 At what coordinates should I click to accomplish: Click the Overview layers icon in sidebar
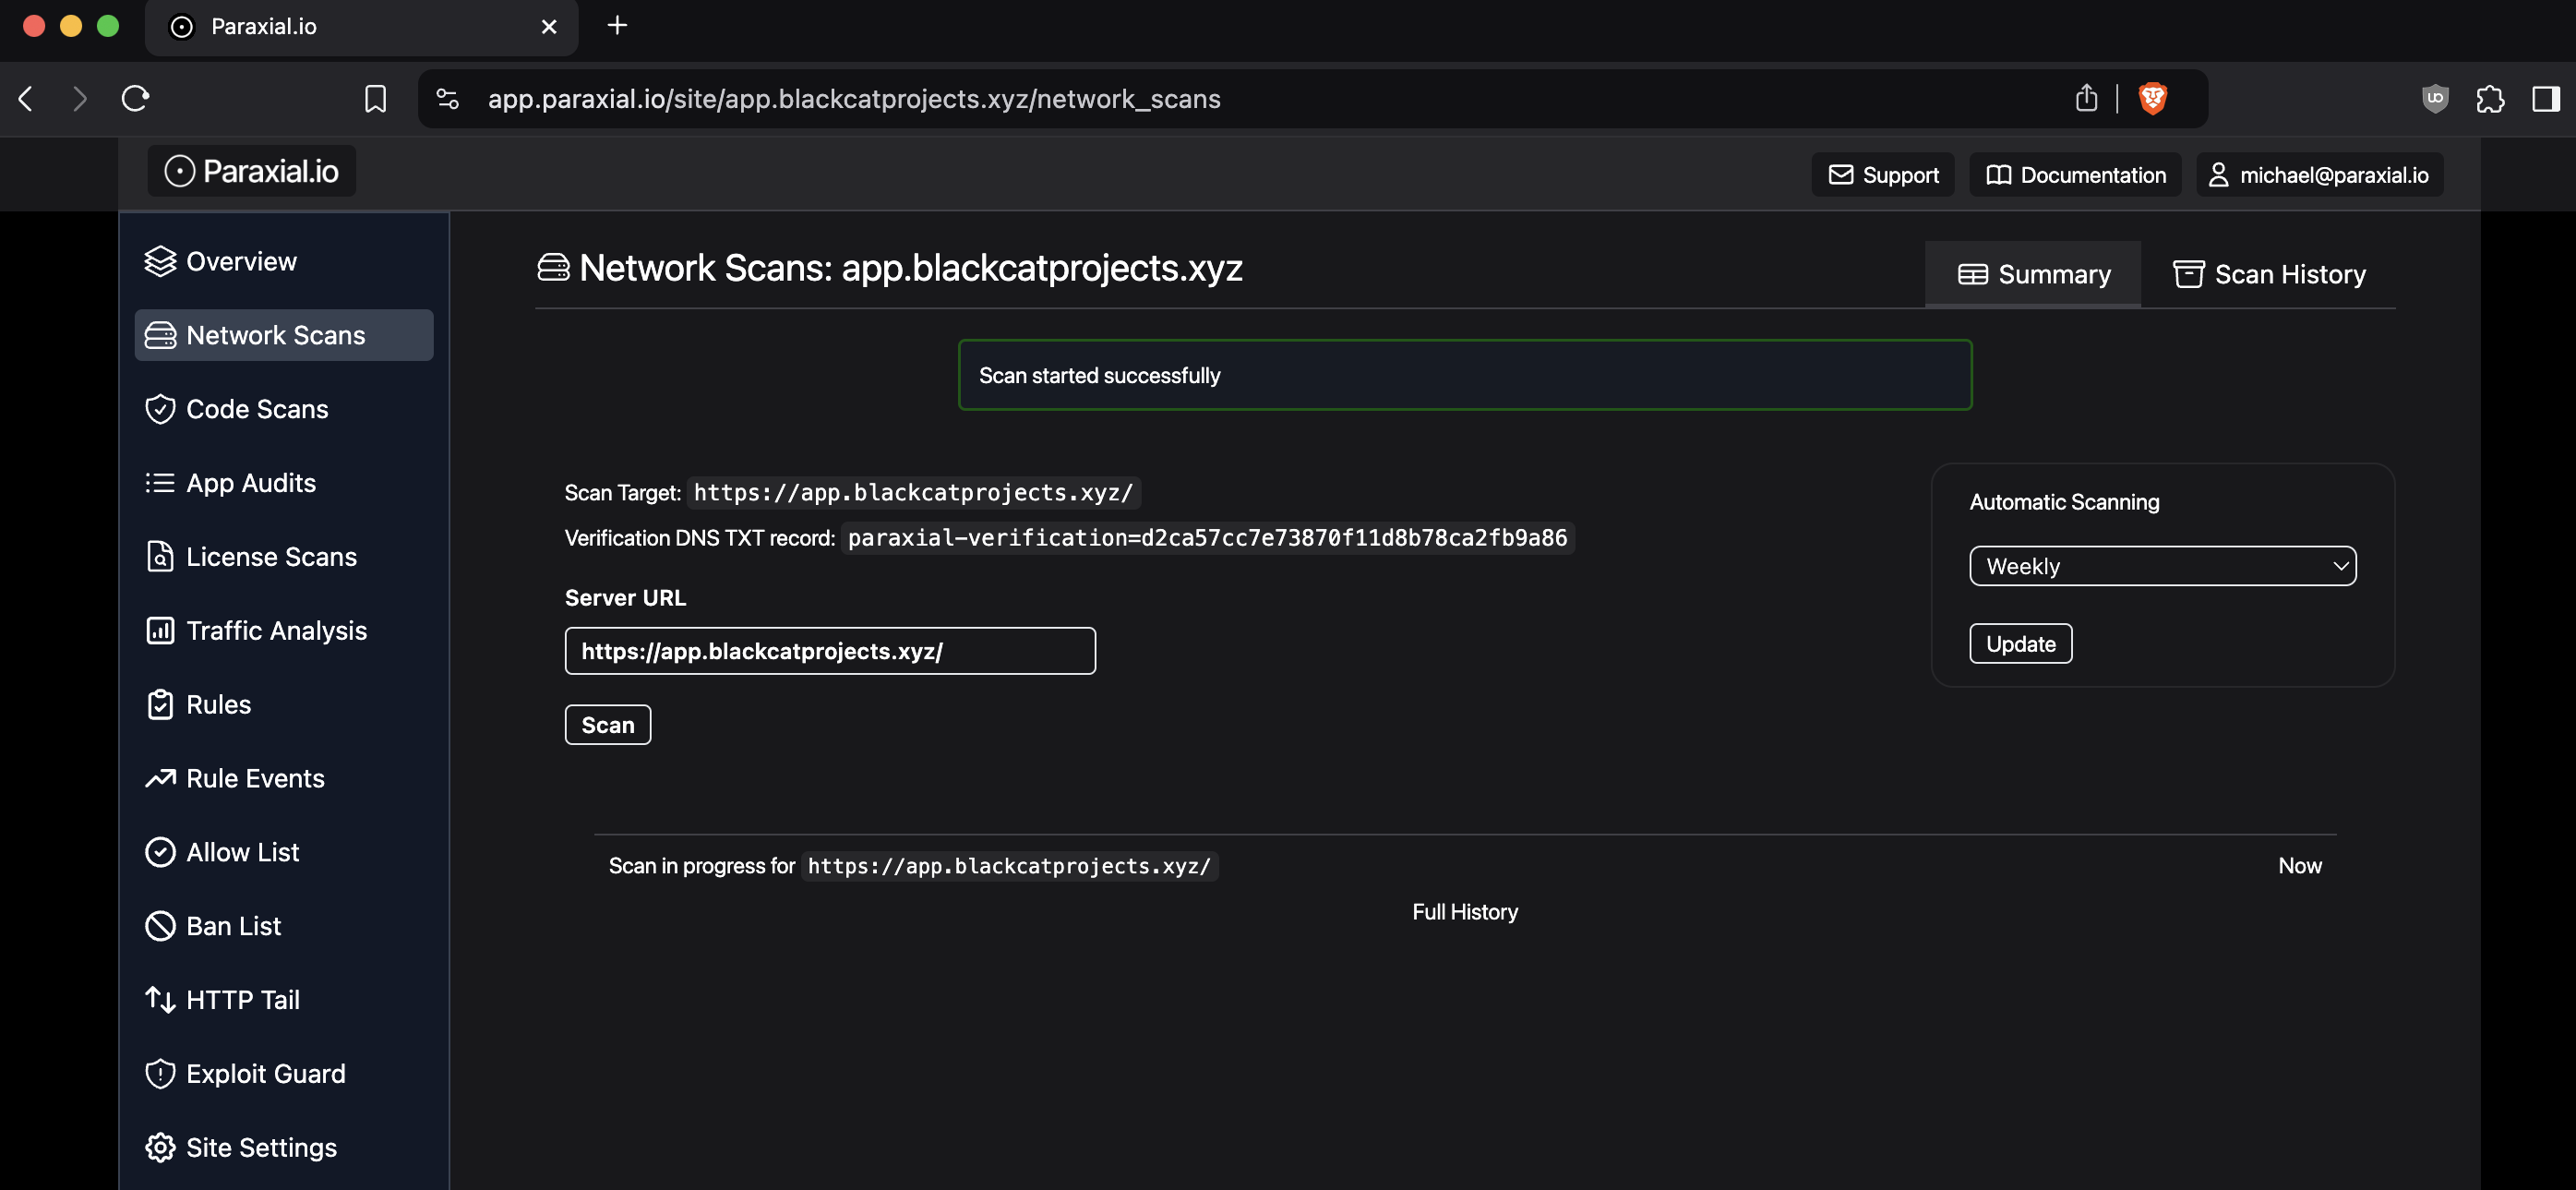tap(160, 261)
